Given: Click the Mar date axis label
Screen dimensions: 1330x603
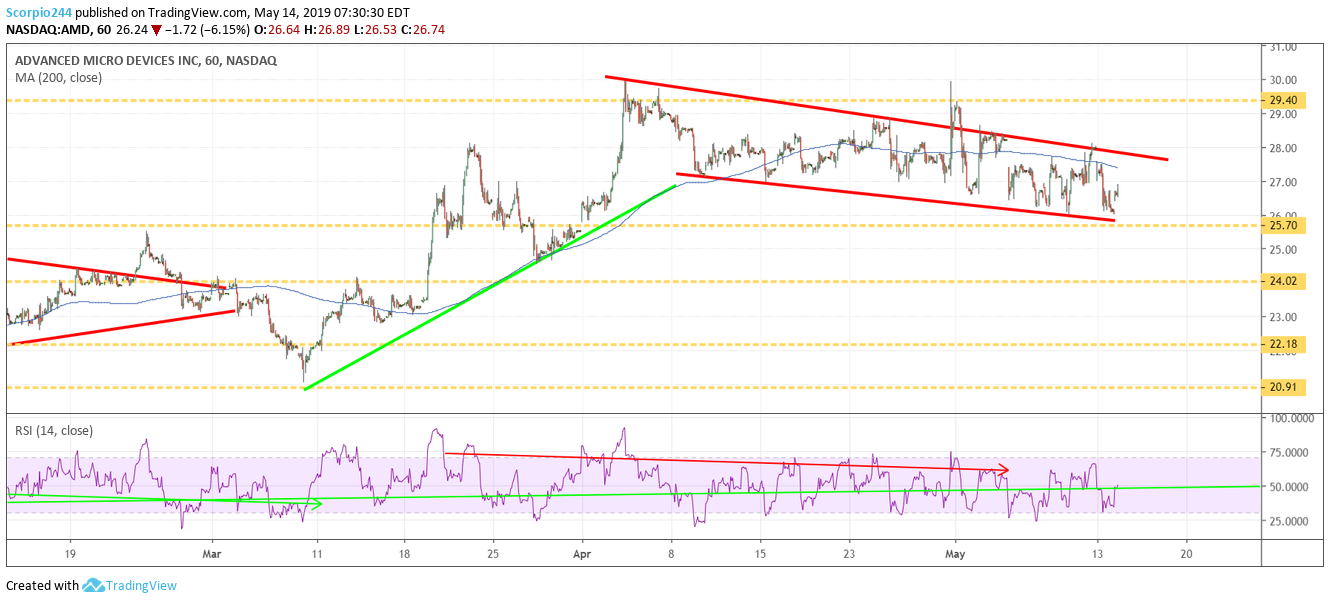Looking at the screenshot, I should [212, 553].
